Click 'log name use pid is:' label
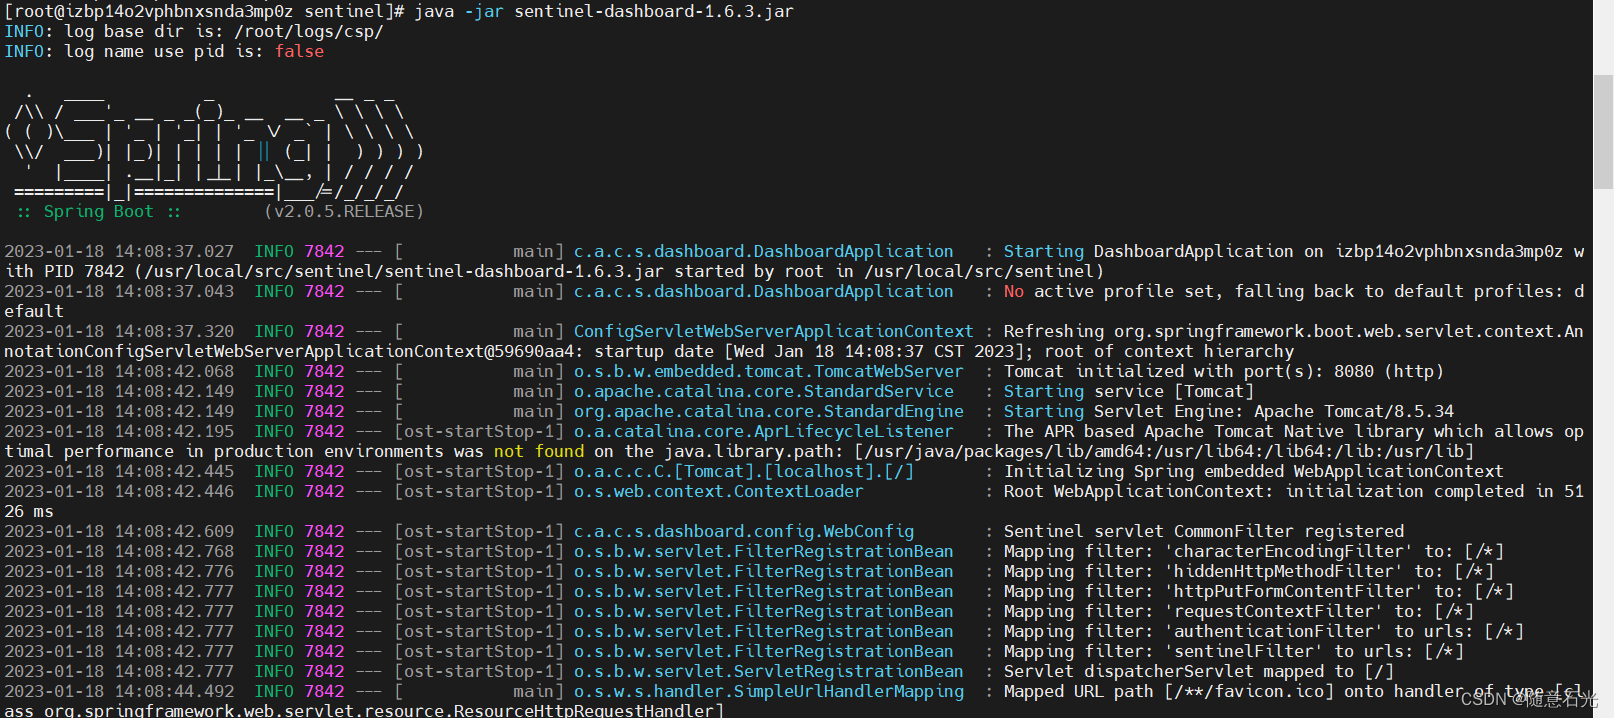This screenshot has width=1614, height=718. (x=164, y=51)
